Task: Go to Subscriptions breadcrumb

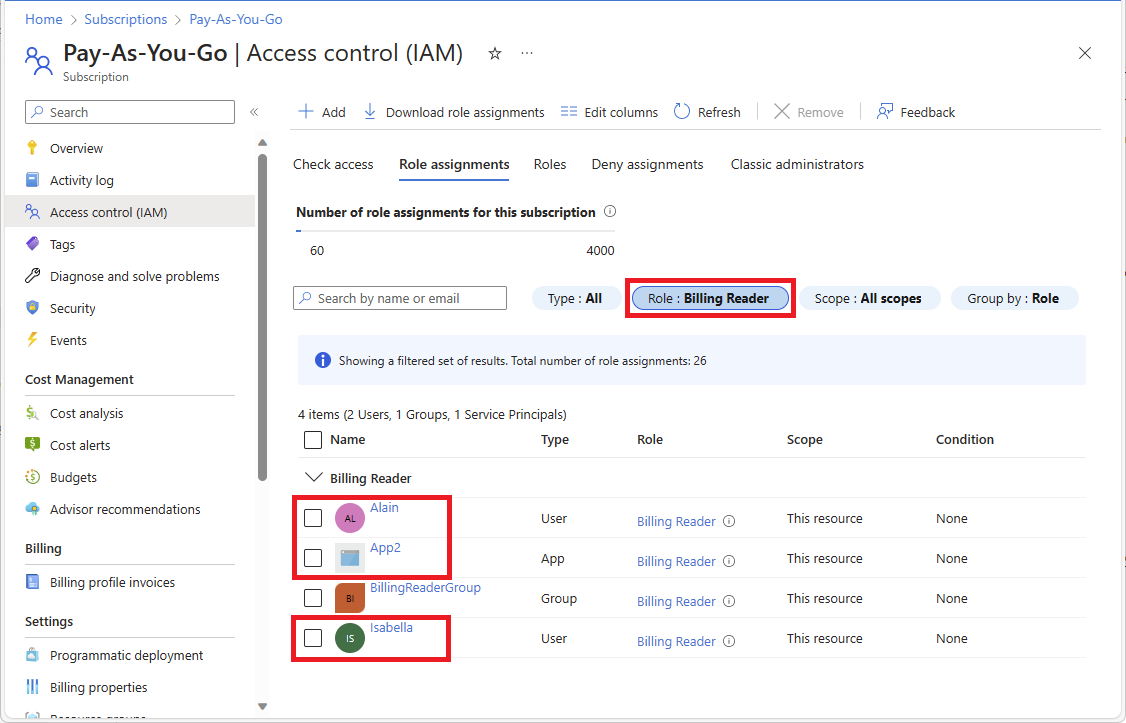Action: point(126,19)
